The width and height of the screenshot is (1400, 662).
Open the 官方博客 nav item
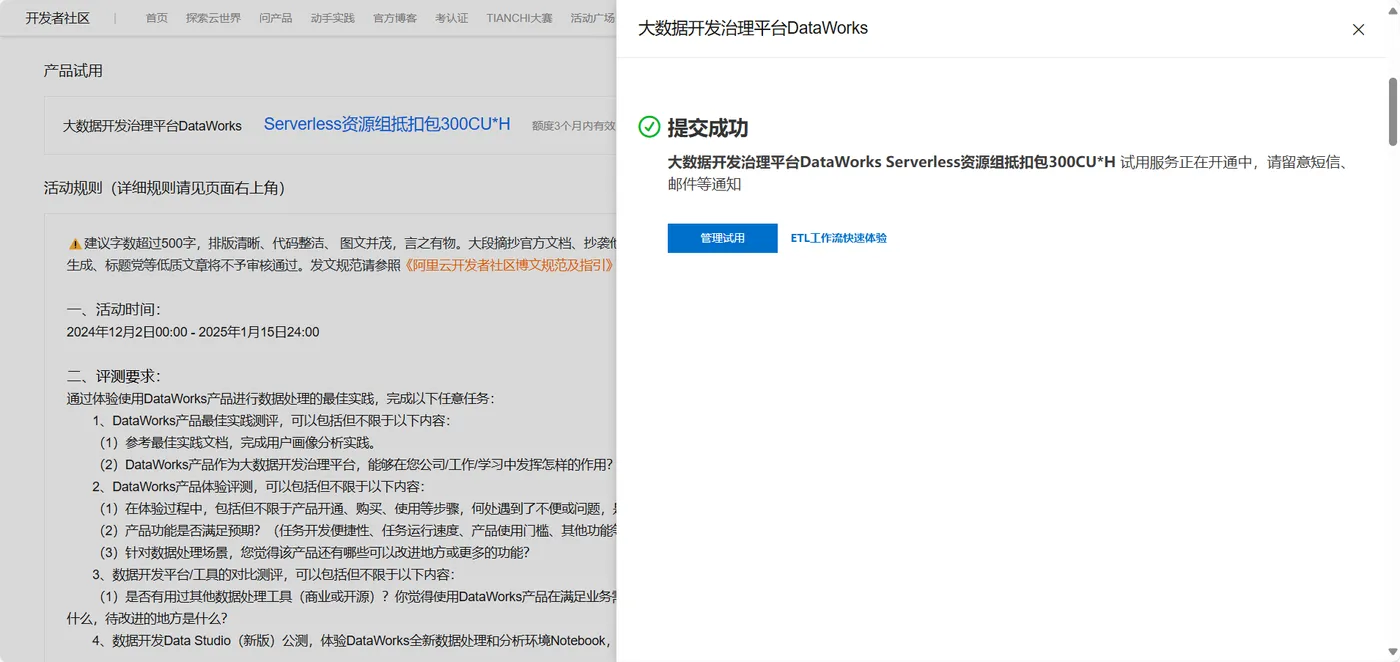click(395, 18)
